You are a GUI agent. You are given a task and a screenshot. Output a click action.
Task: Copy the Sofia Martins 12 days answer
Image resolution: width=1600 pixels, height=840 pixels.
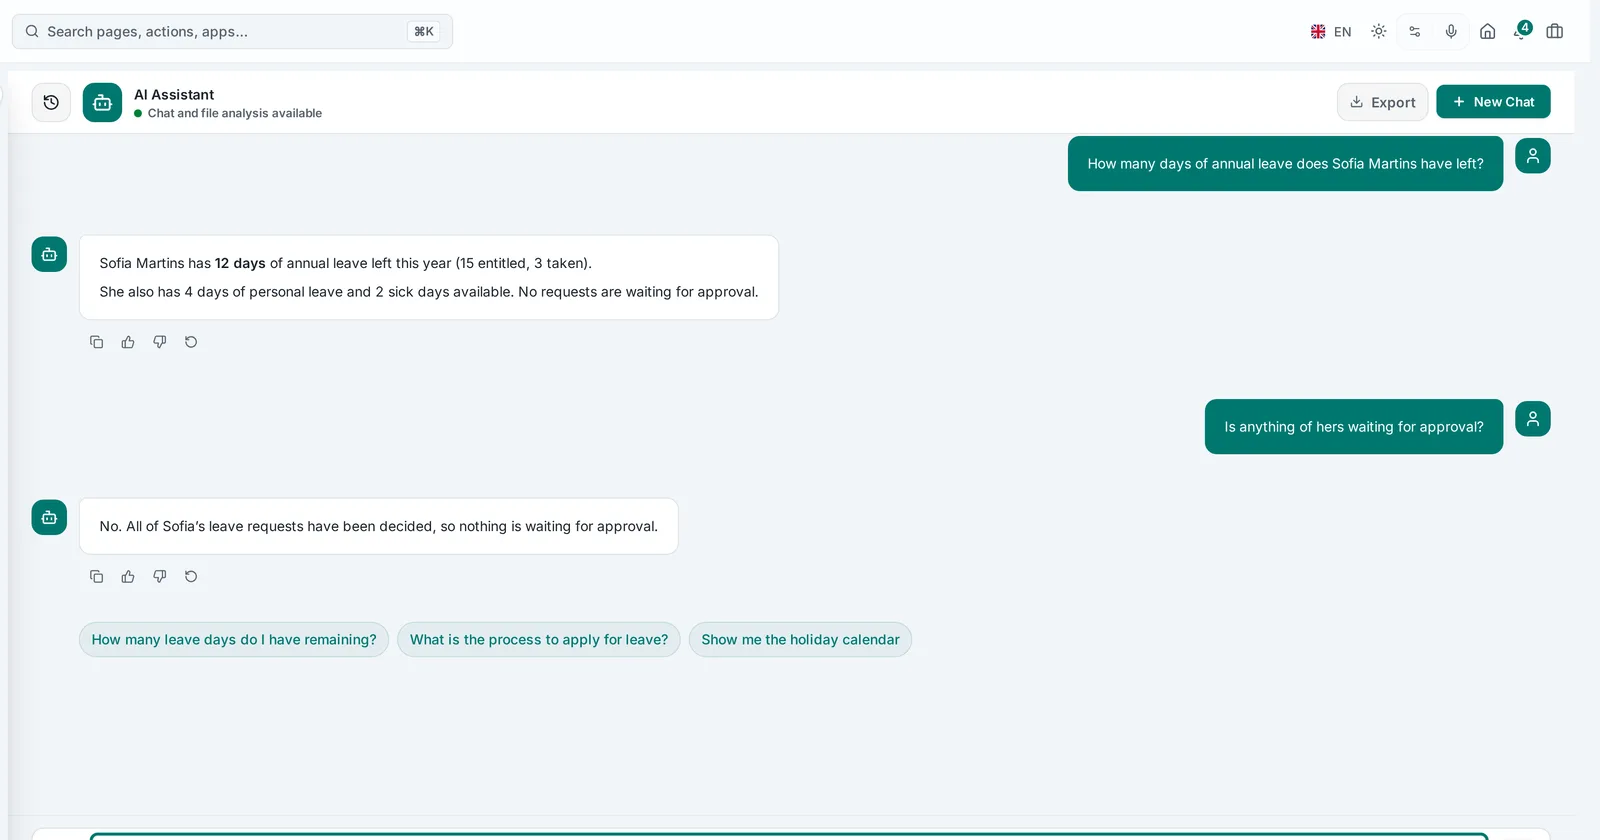(97, 342)
